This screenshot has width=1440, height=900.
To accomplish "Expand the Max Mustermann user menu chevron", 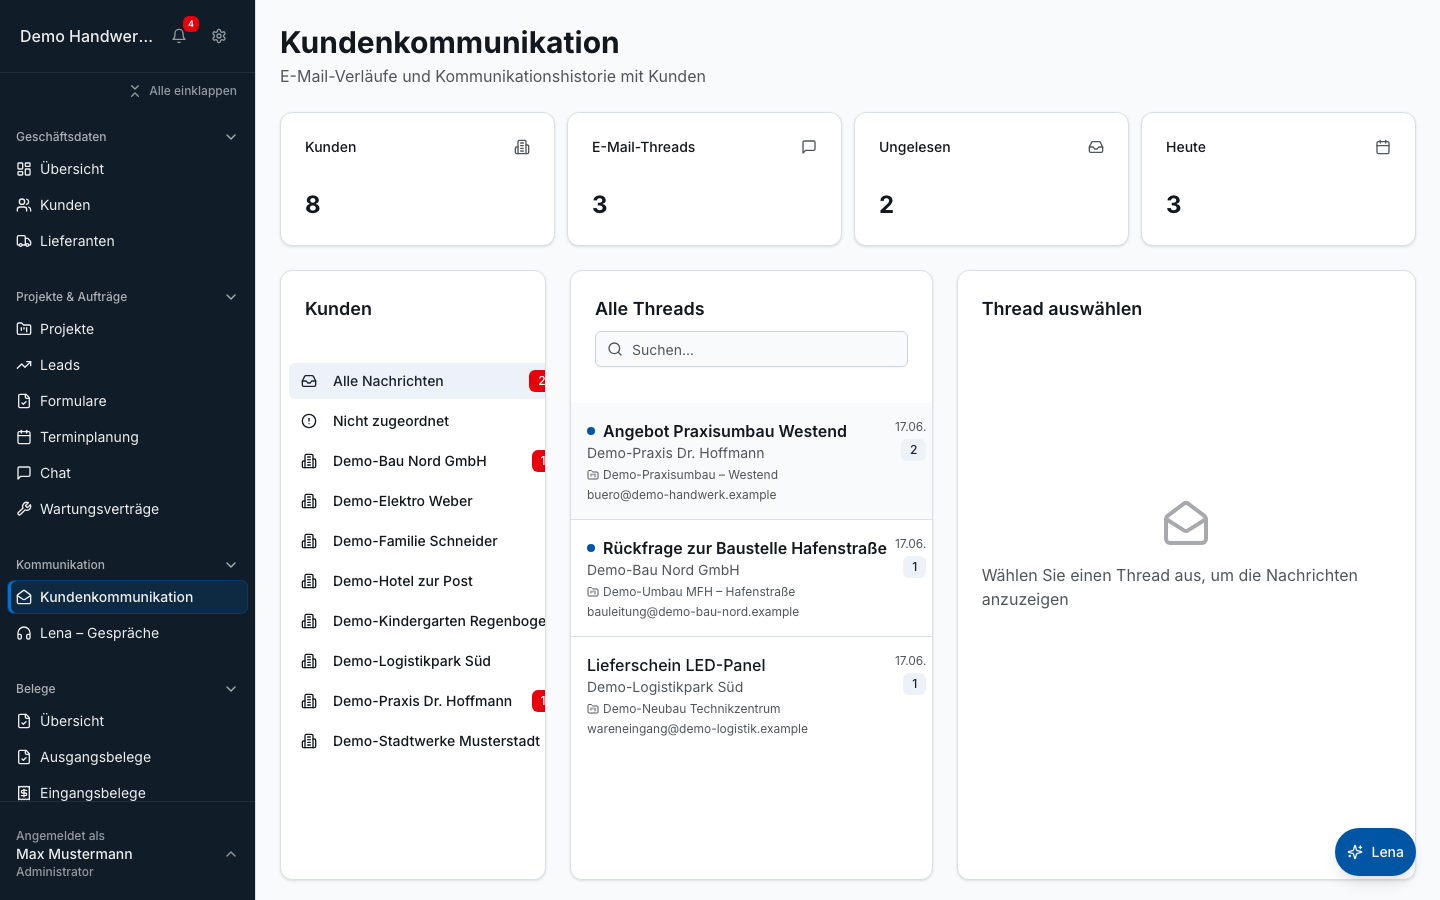I will pyautogui.click(x=231, y=854).
